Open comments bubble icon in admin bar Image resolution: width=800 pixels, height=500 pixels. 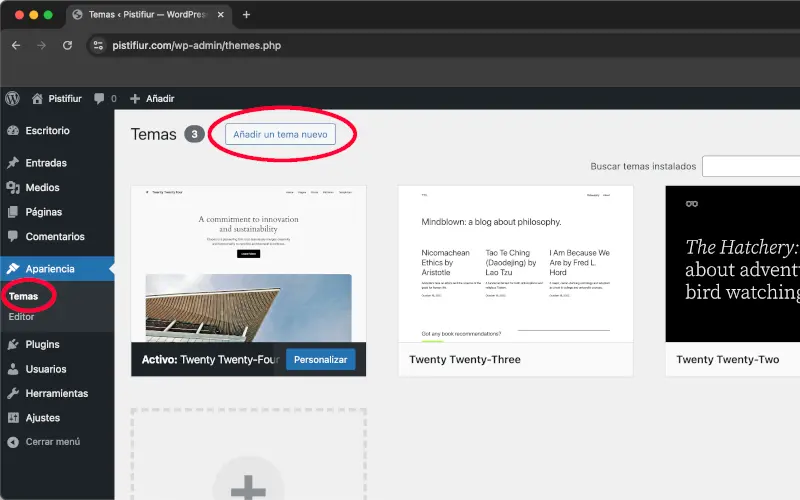pos(99,98)
